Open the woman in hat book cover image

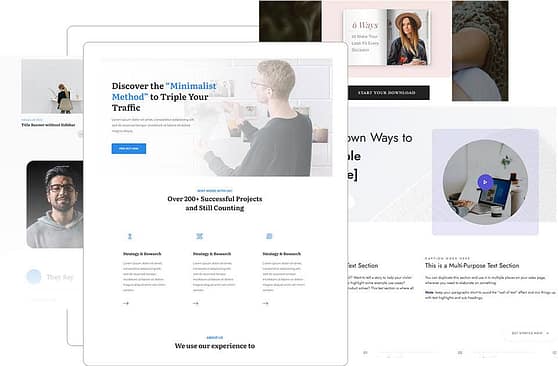pyautogui.click(x=408, y=38)
